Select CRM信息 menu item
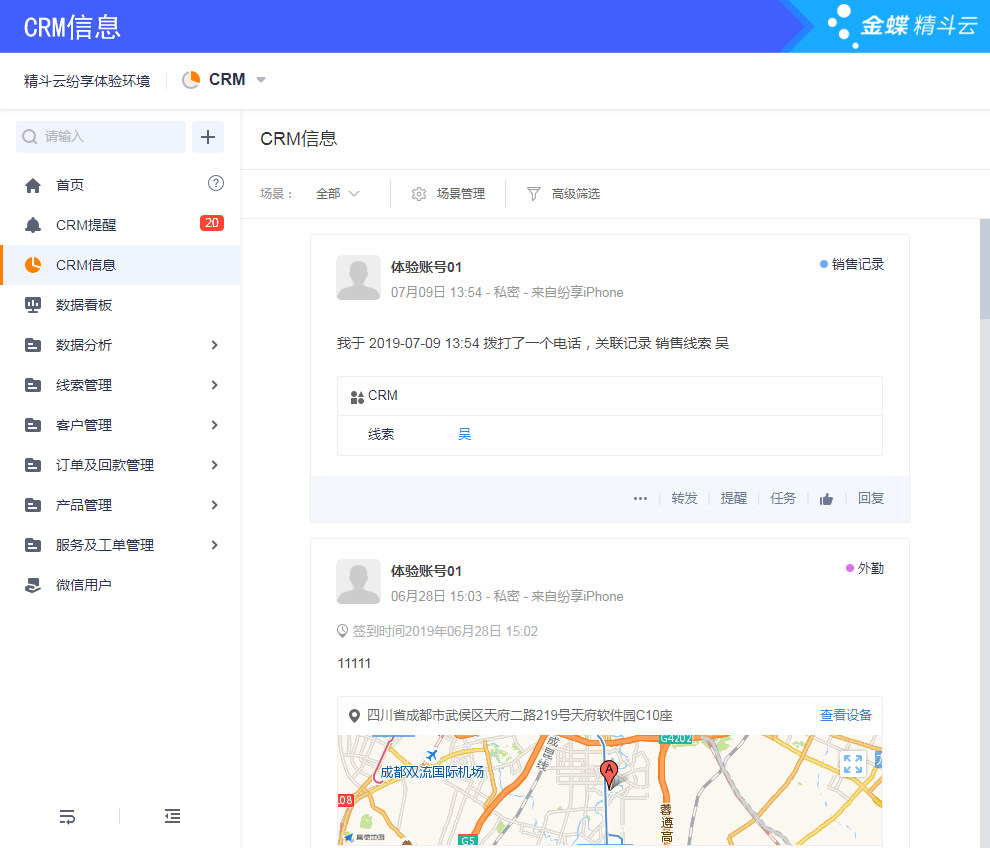Viewport: 990px width, 848px height. pos(120,265)
